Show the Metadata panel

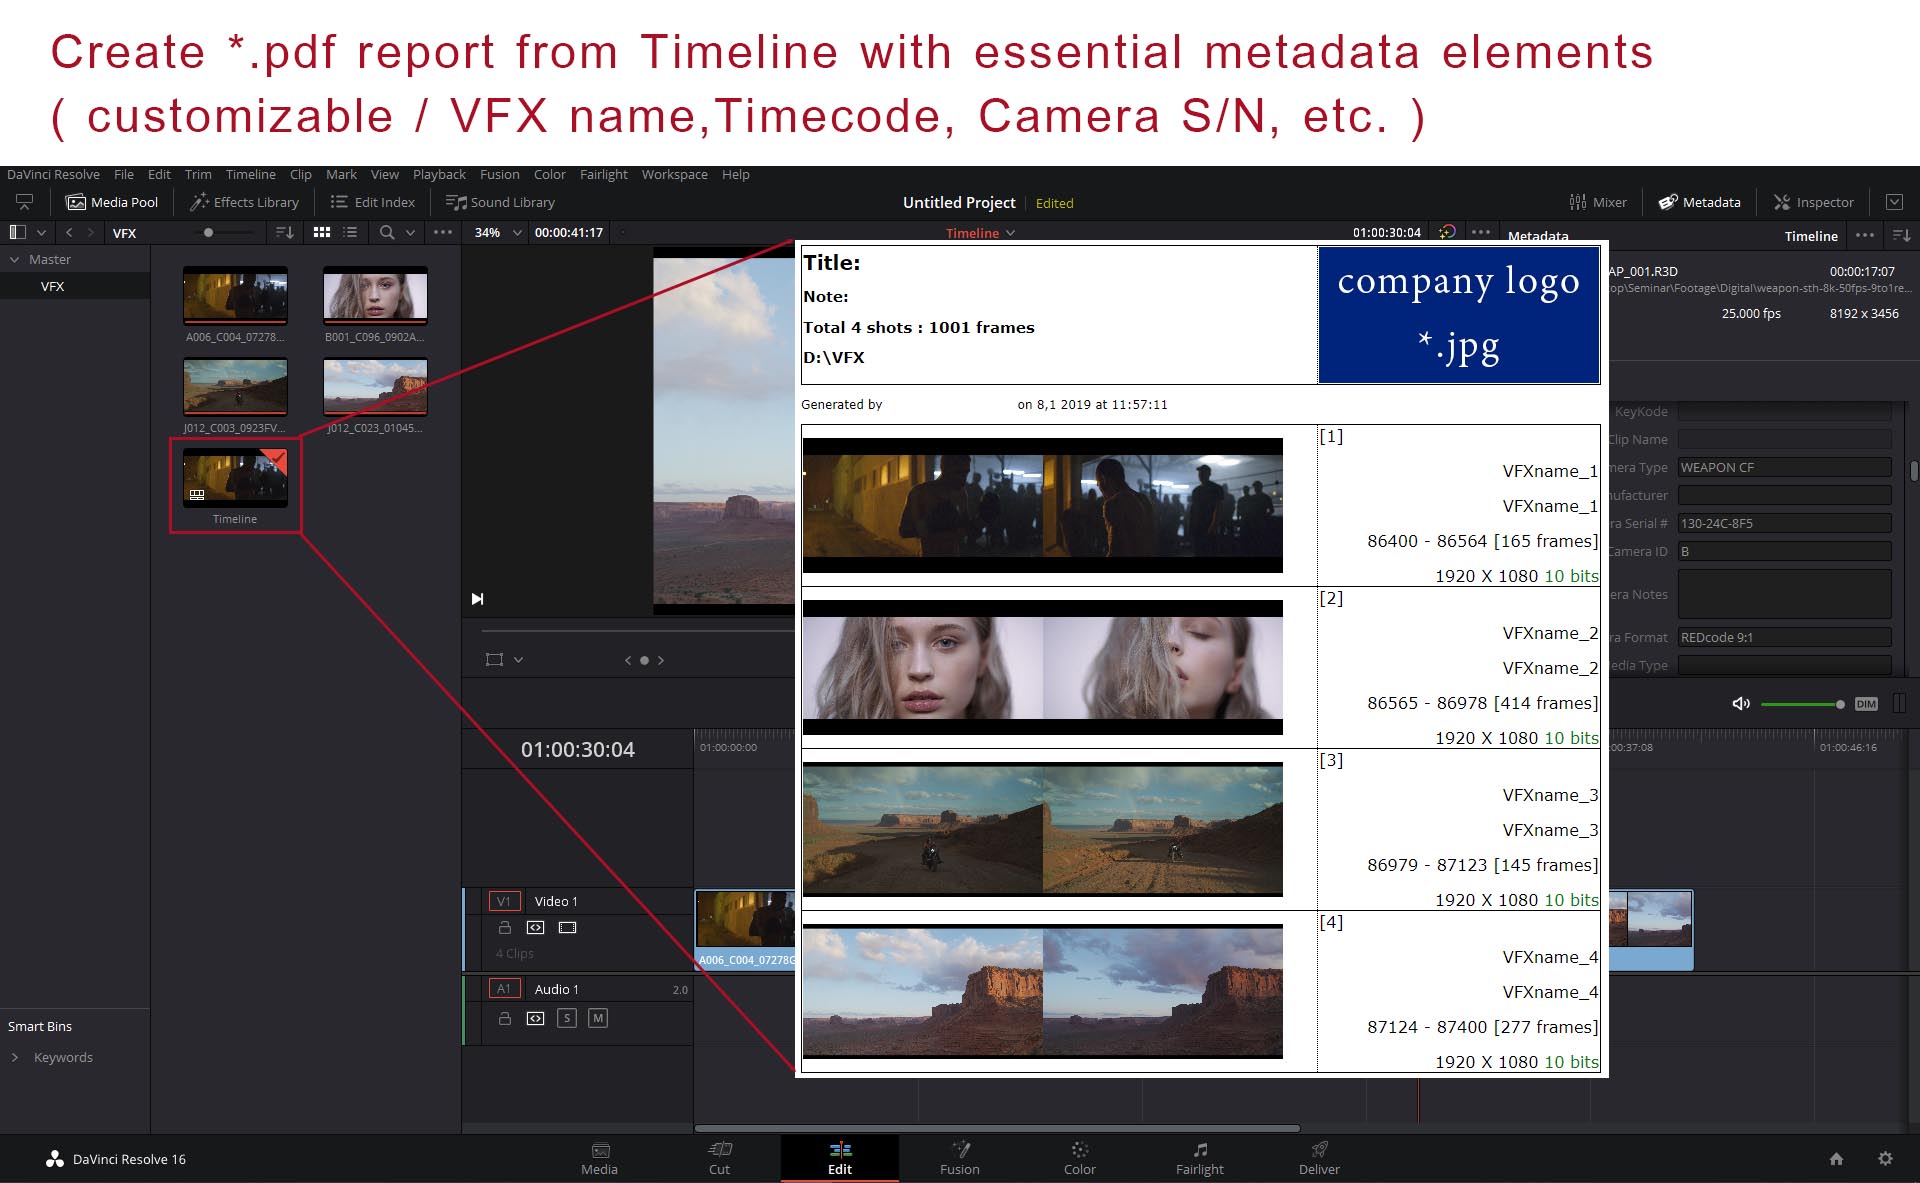click(x=1699, y=202)
